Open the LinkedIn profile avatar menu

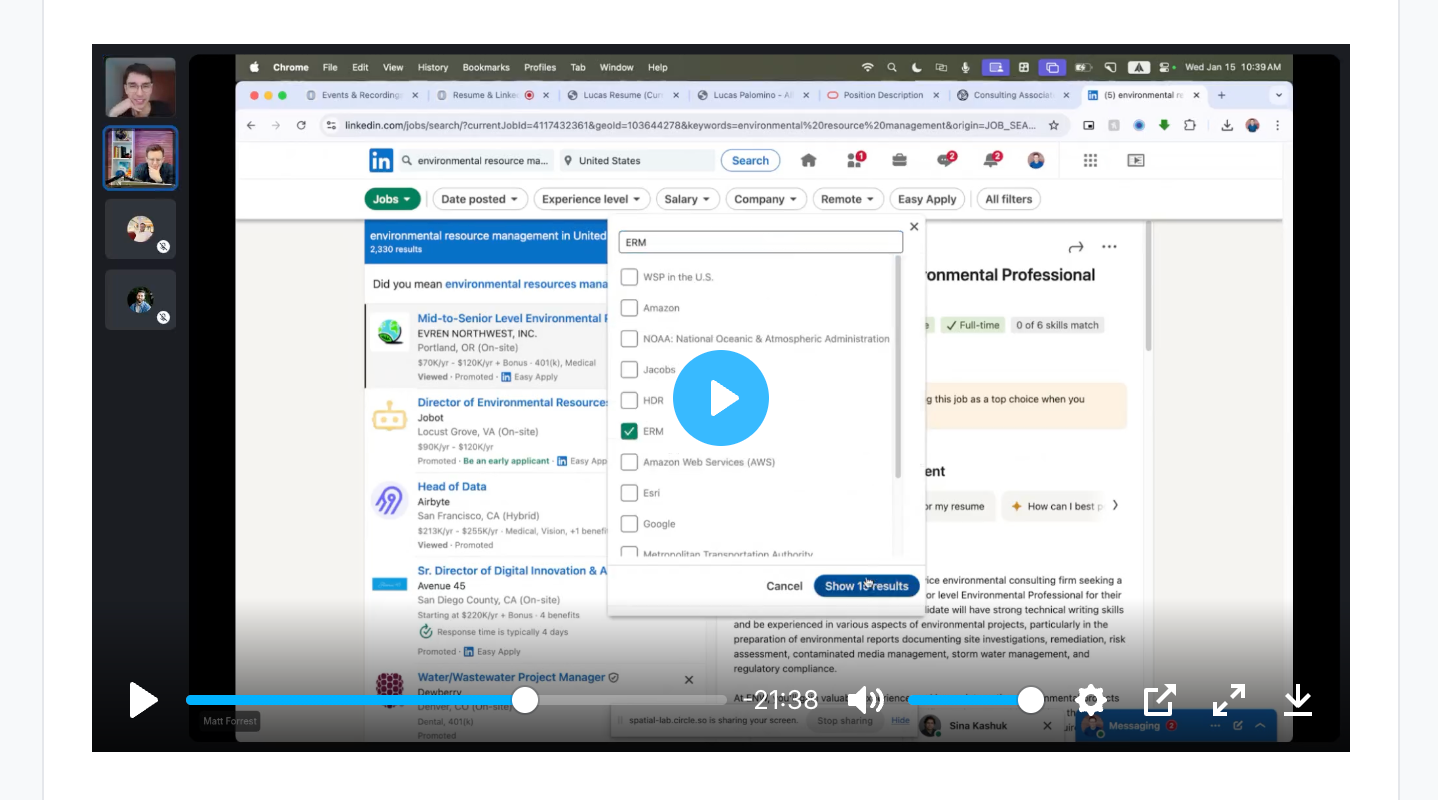point(1036,160)
